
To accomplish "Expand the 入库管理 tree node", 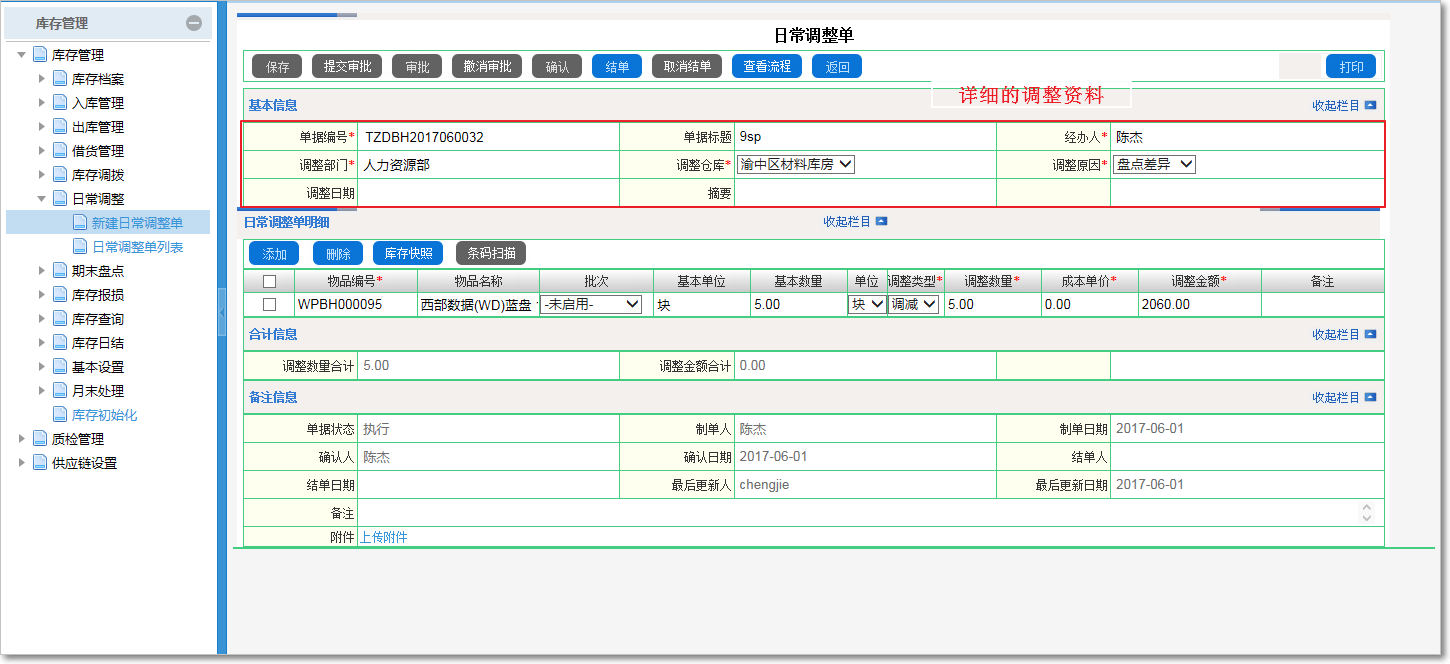I will click(x=42, y=103).
